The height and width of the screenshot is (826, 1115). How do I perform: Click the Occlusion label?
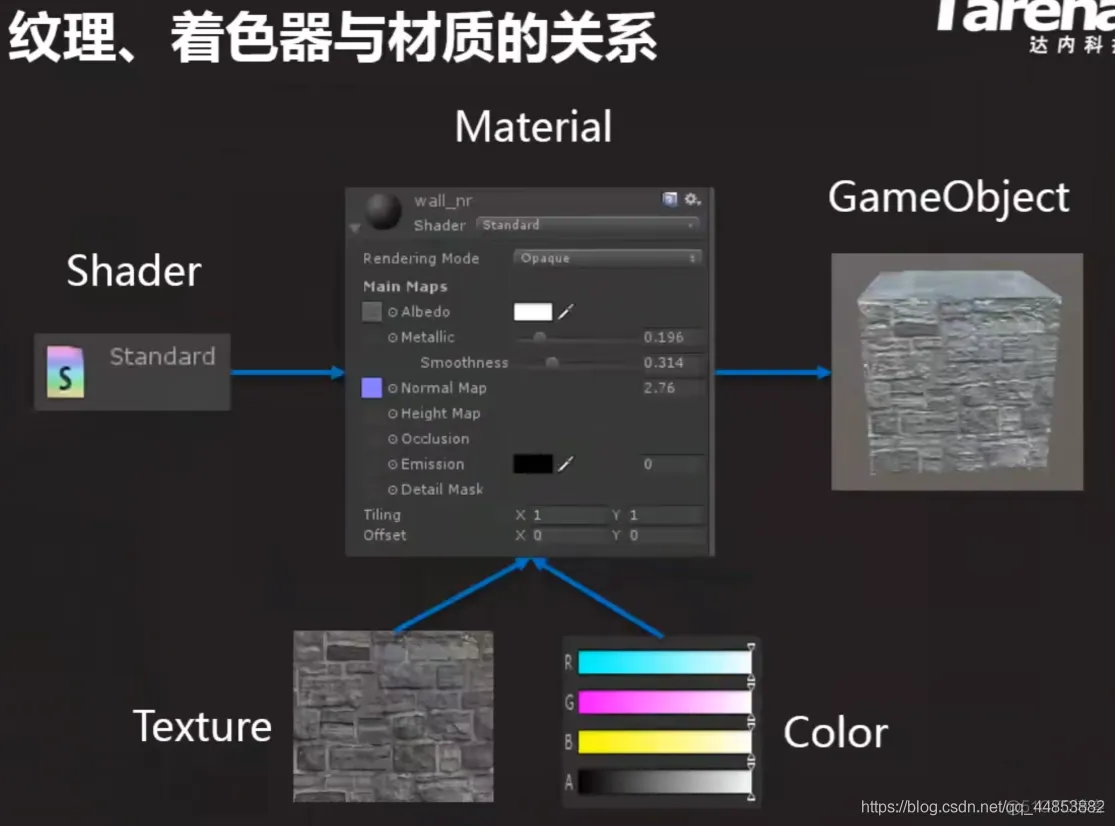pos(435,439)
